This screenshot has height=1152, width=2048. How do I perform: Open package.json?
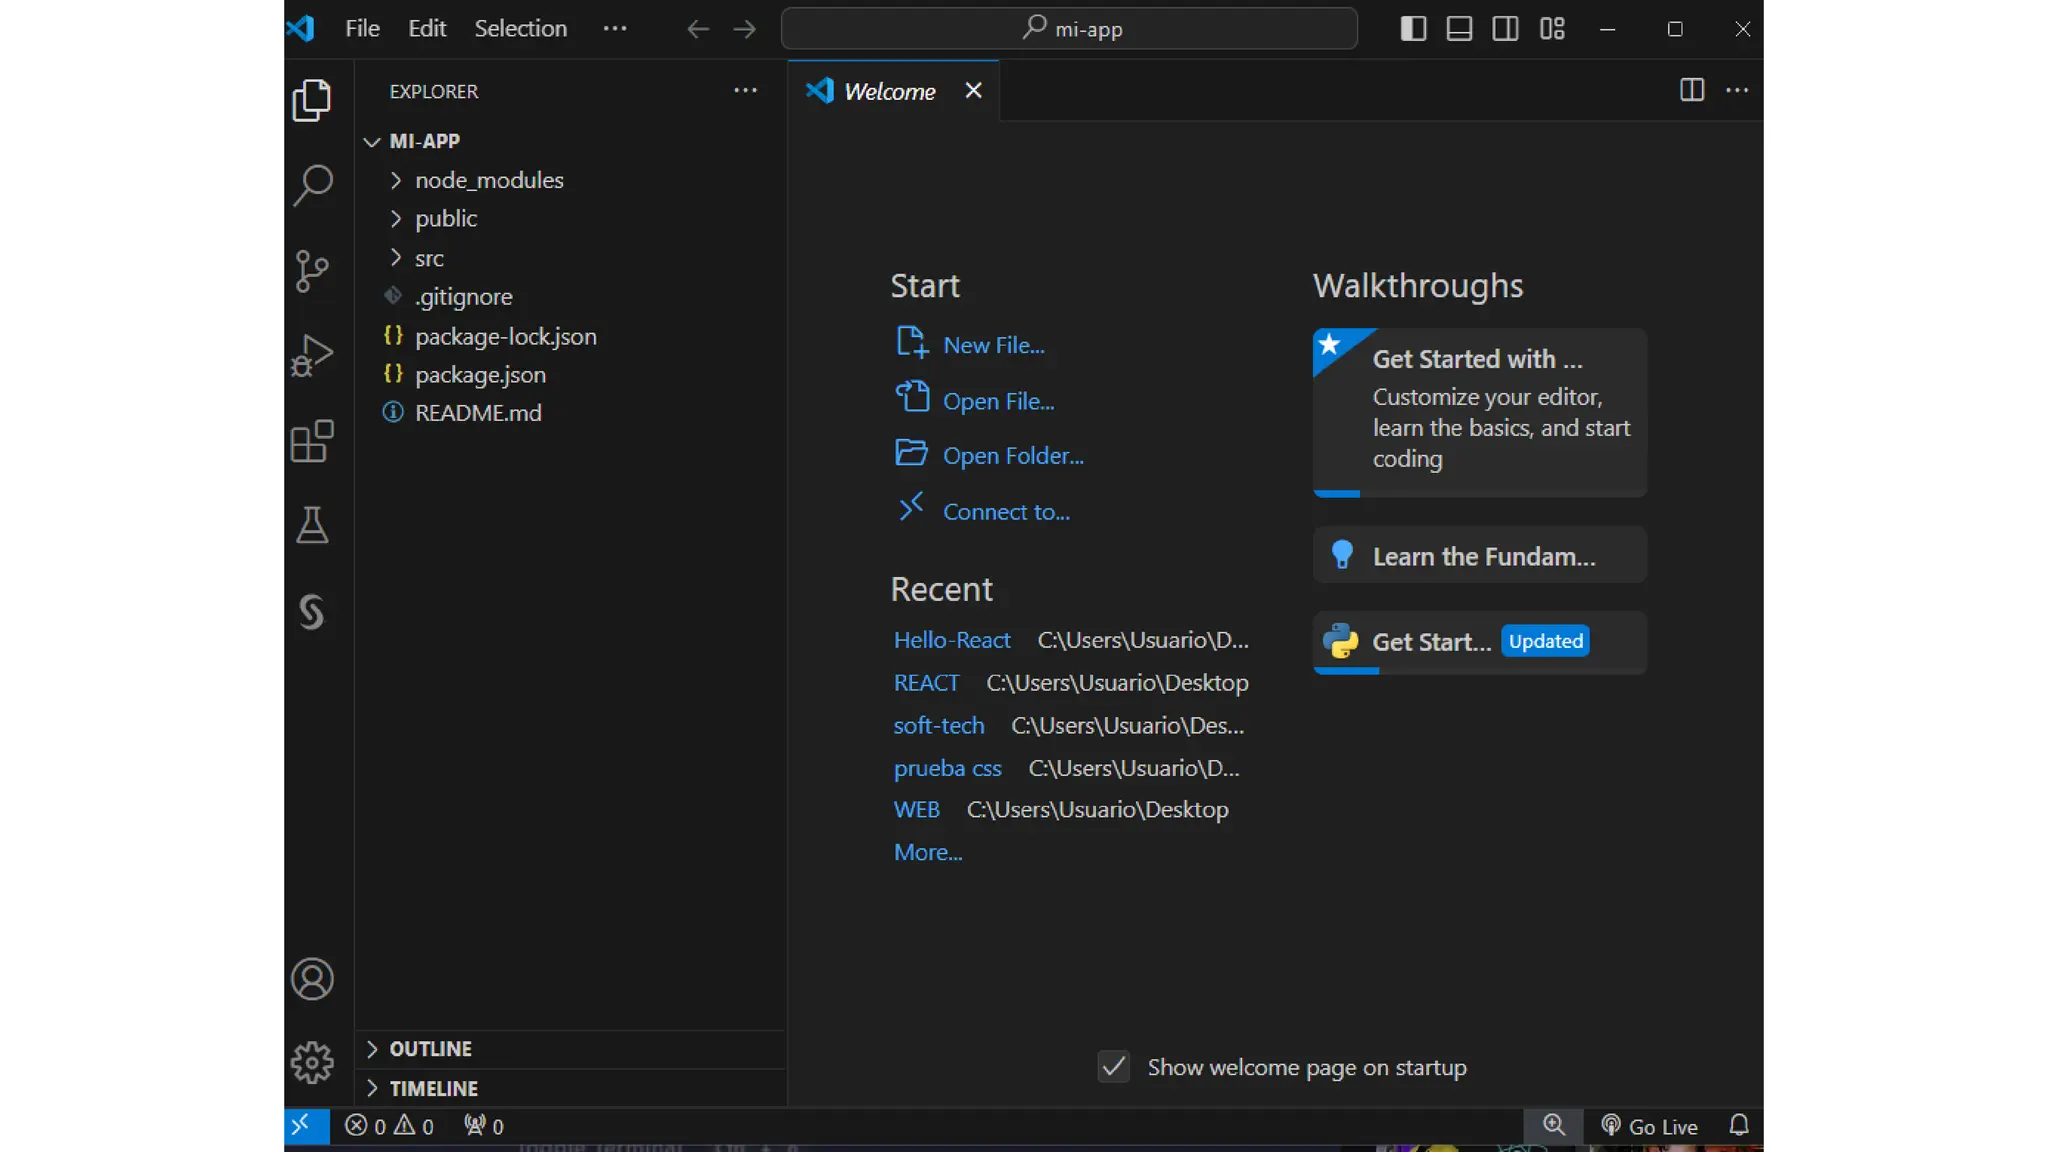click(x=570, y=375)
